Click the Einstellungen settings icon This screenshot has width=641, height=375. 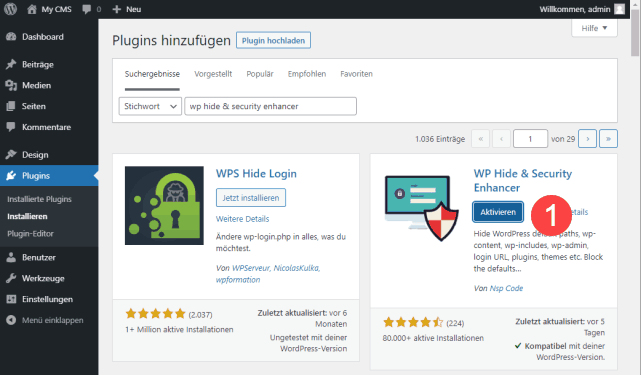pos(11,299)
